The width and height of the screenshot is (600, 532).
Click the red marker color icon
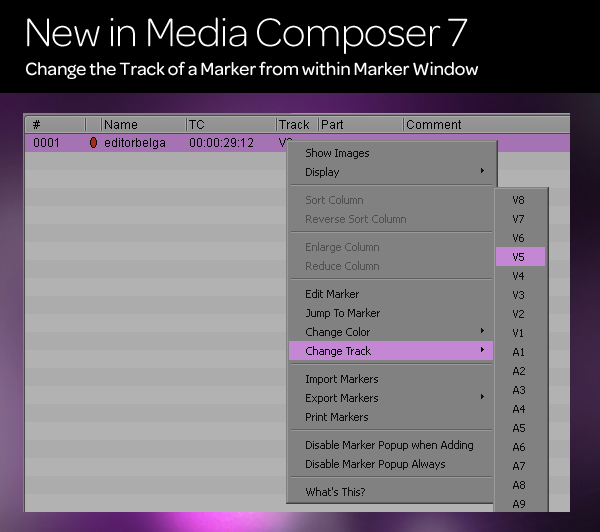[x=93, y=143]
